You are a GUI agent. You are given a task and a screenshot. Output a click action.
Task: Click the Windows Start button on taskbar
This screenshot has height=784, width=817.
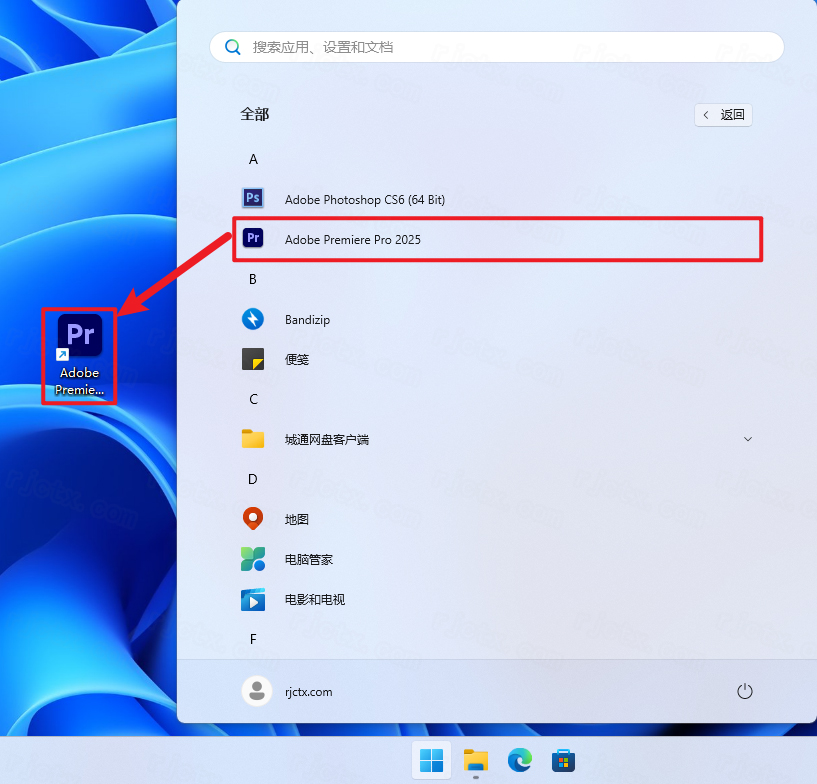tap(432, 761)
